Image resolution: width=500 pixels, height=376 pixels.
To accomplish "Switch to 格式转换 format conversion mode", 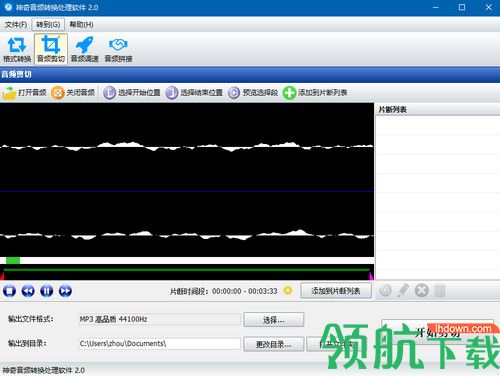I will pos(17,49).
